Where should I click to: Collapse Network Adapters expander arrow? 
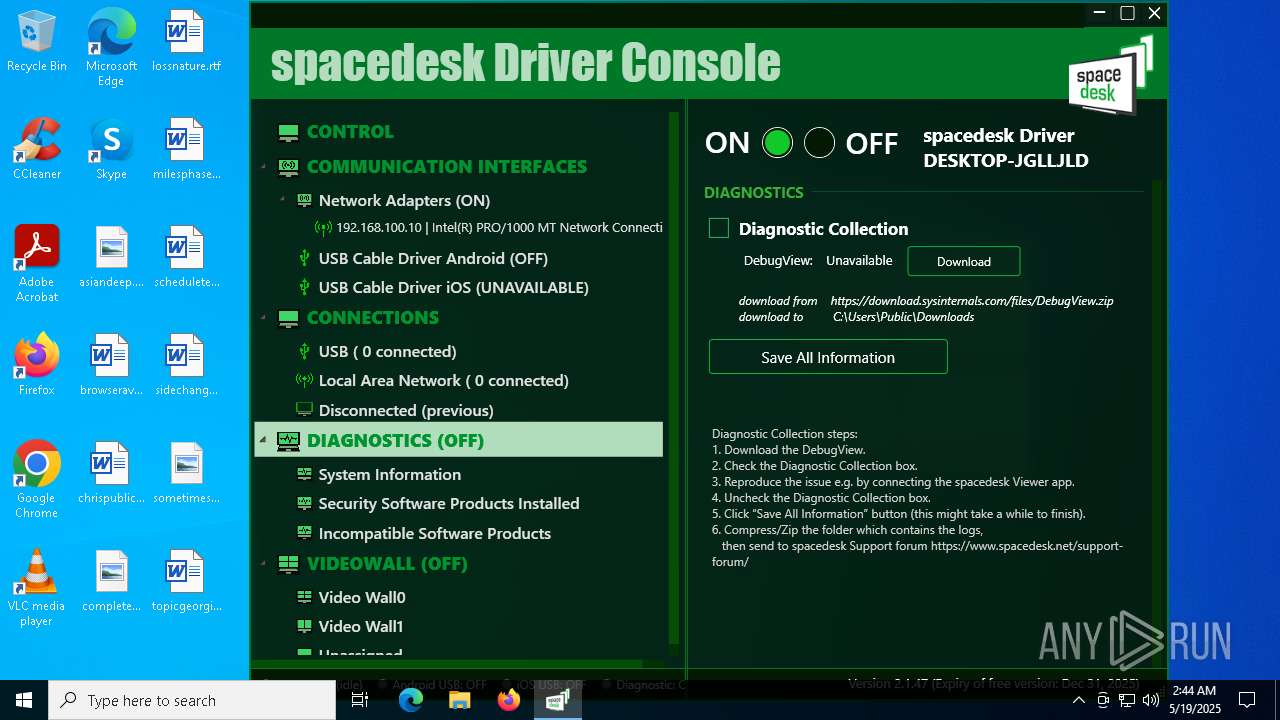pos(283,200)
